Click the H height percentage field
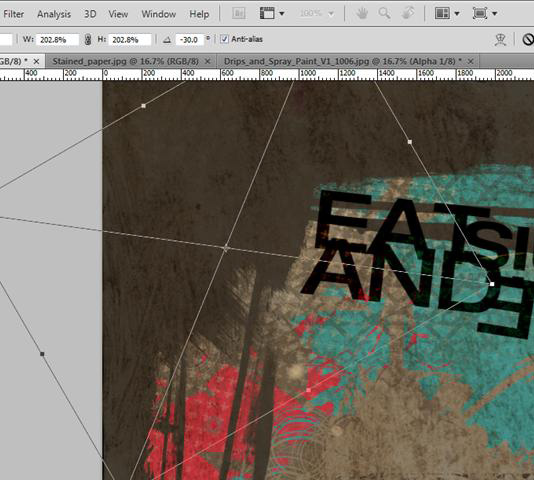The height and width of the screenshot is (480, 534). pos(129,40)
